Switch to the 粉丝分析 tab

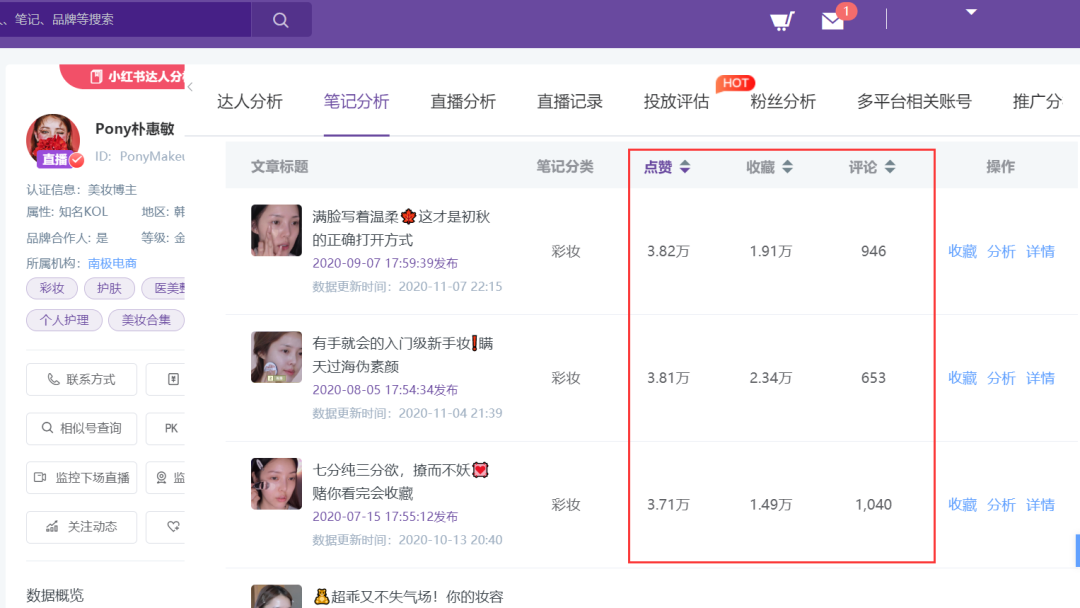[x=783, y=101]
